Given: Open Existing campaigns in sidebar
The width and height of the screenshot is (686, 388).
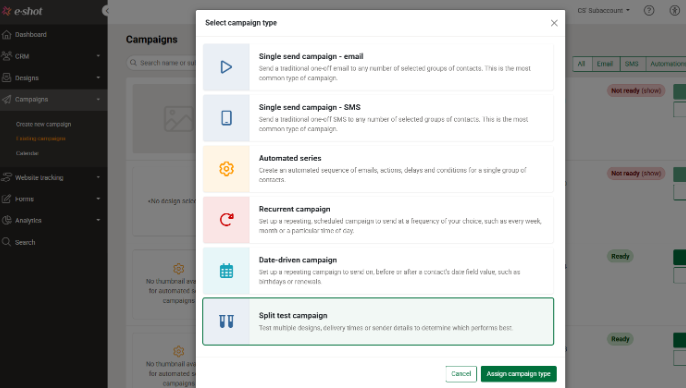Looking at the screenshot, I should (x=41, y=138).
